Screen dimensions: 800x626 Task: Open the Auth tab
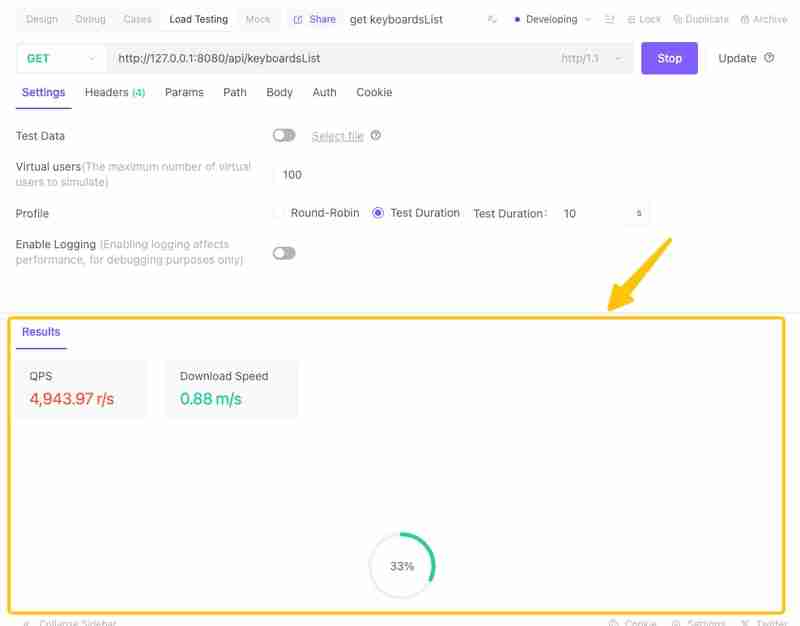(324, 92)
